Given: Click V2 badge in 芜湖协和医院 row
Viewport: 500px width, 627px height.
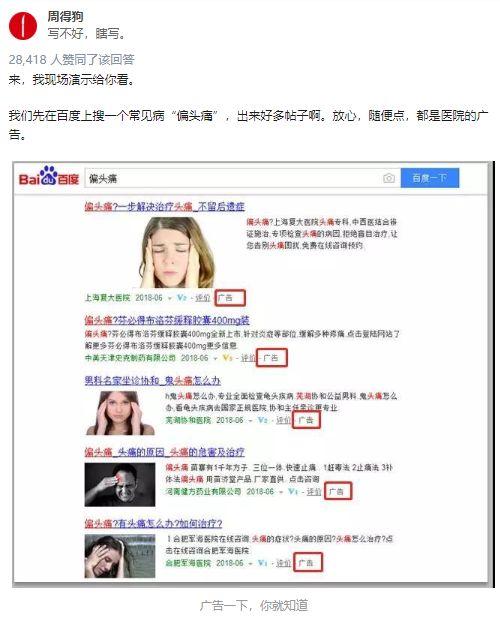Looking at the screenshot, I should (262, 420).
